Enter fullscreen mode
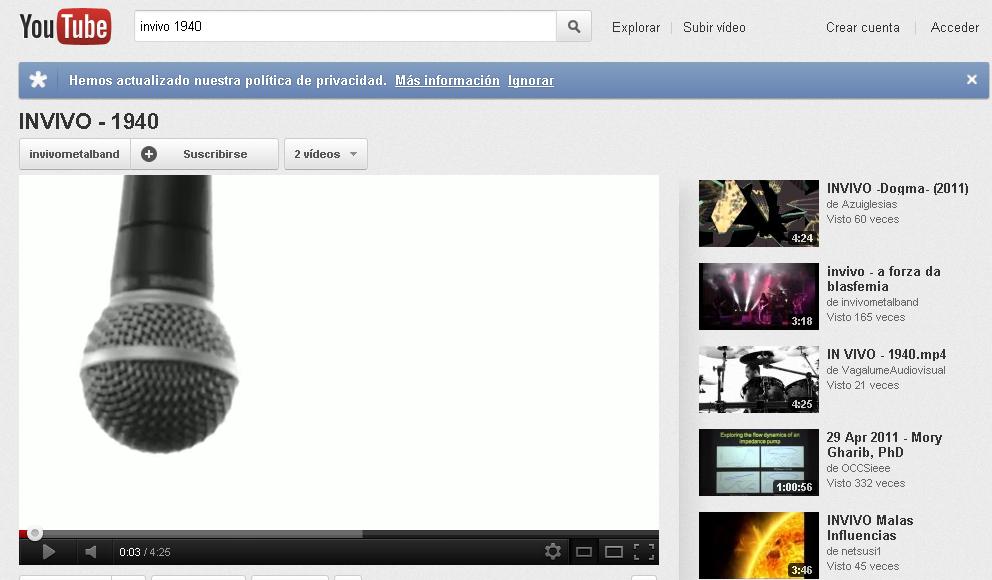This screenshot has height=580, width=992. click(644, 551)
